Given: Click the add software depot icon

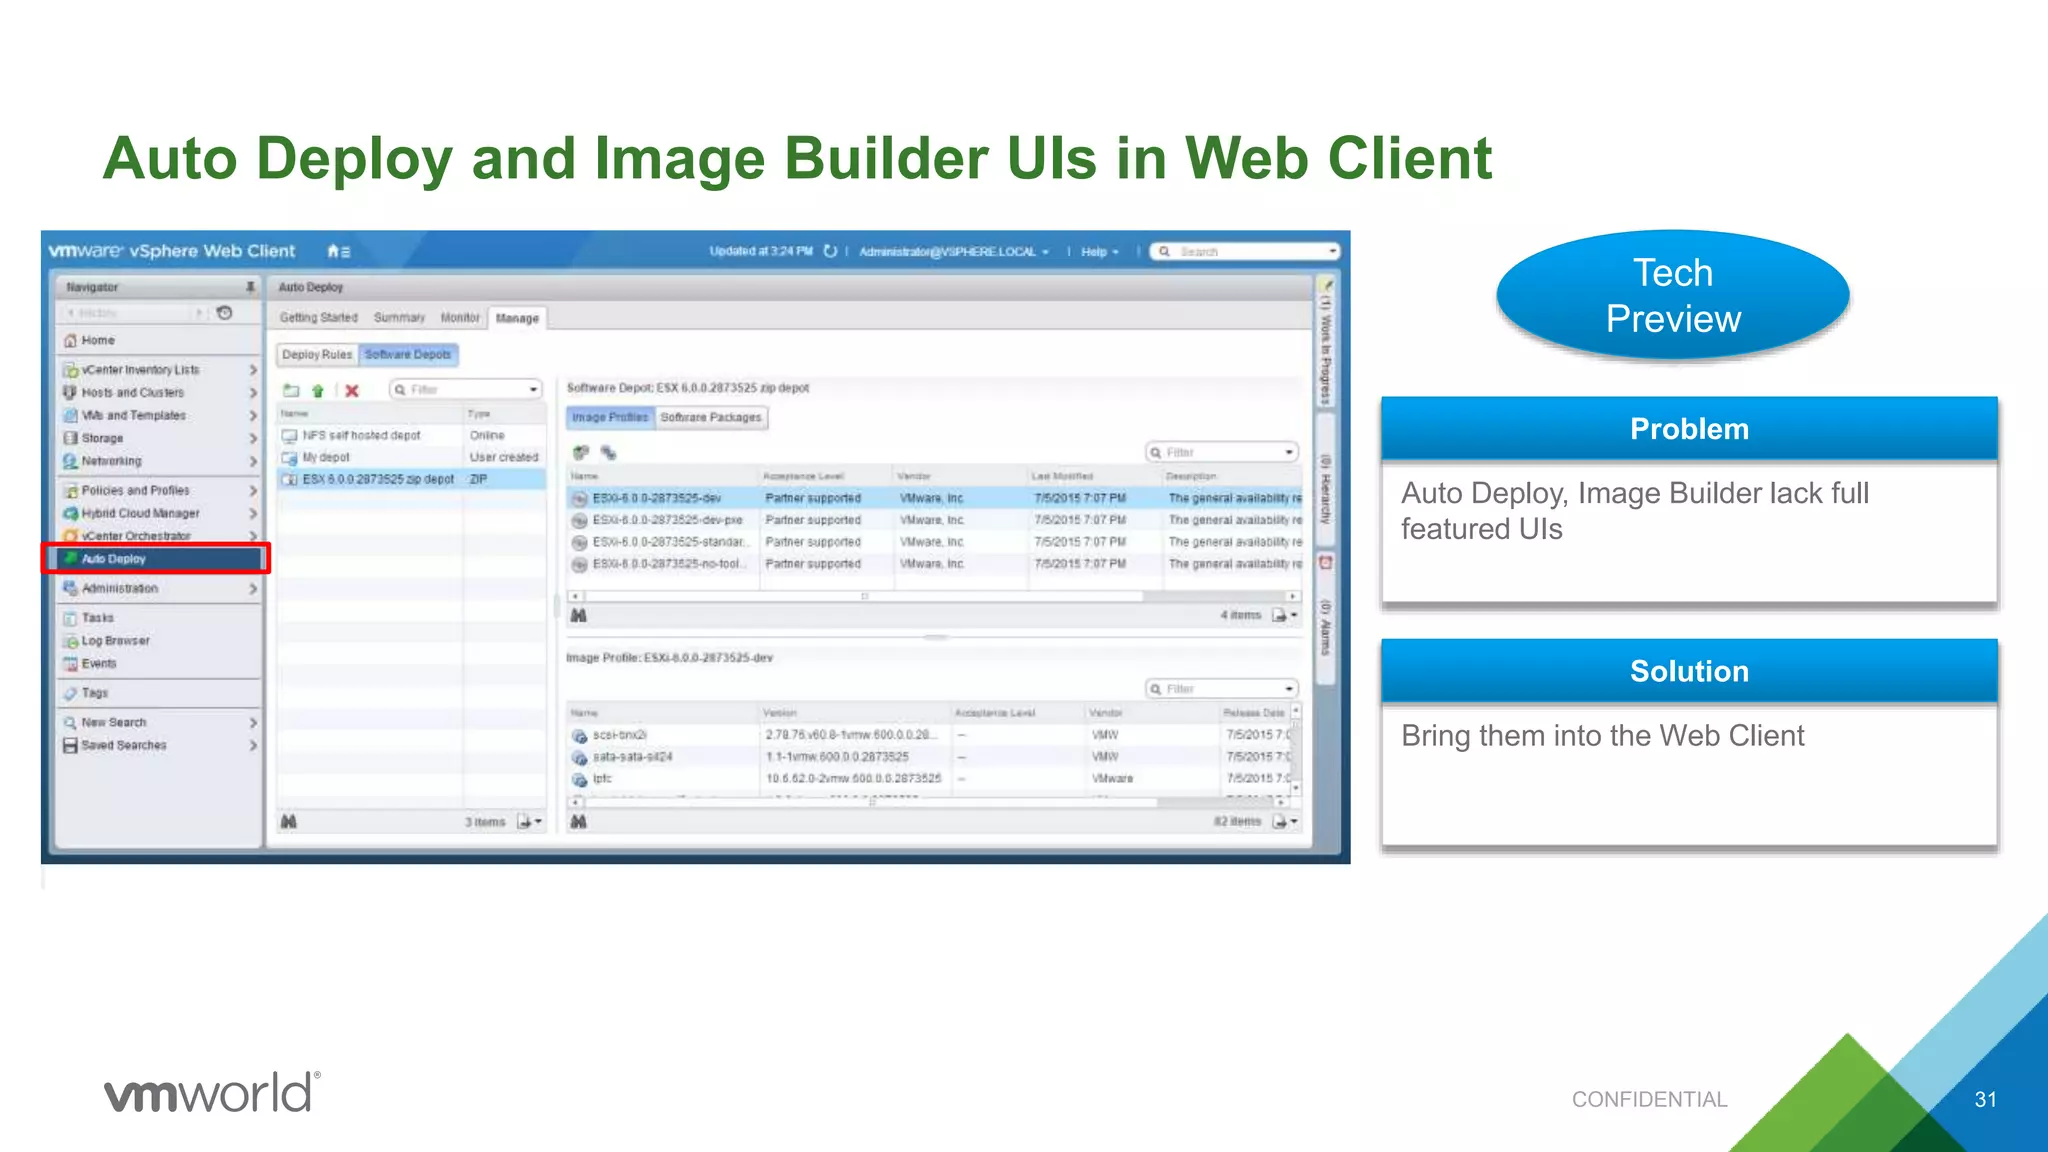Looking at the screenshot, I should pyautogui.click(x=291, y=390).
